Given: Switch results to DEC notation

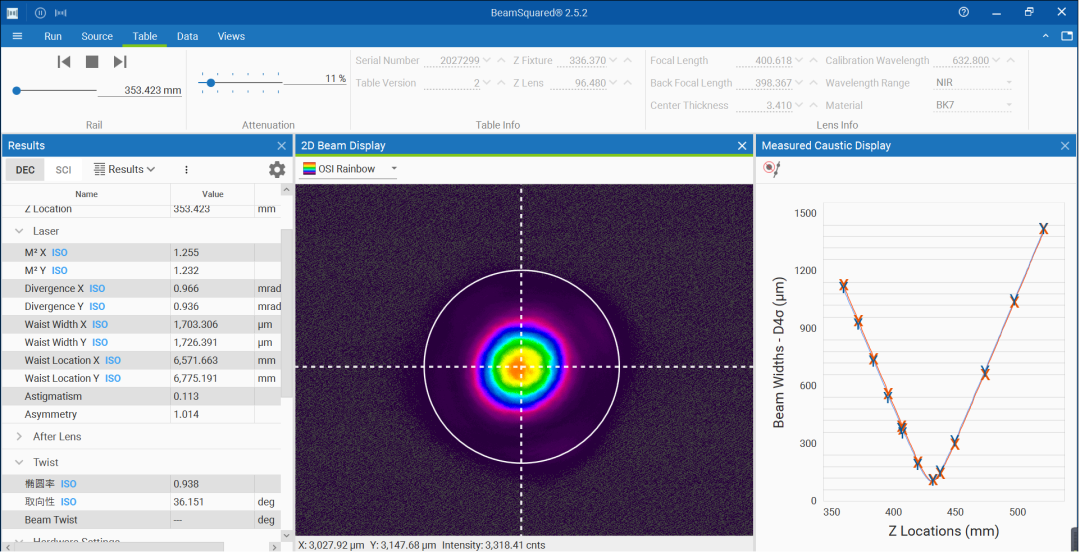Looking at the screenshot, I should 25,170.
